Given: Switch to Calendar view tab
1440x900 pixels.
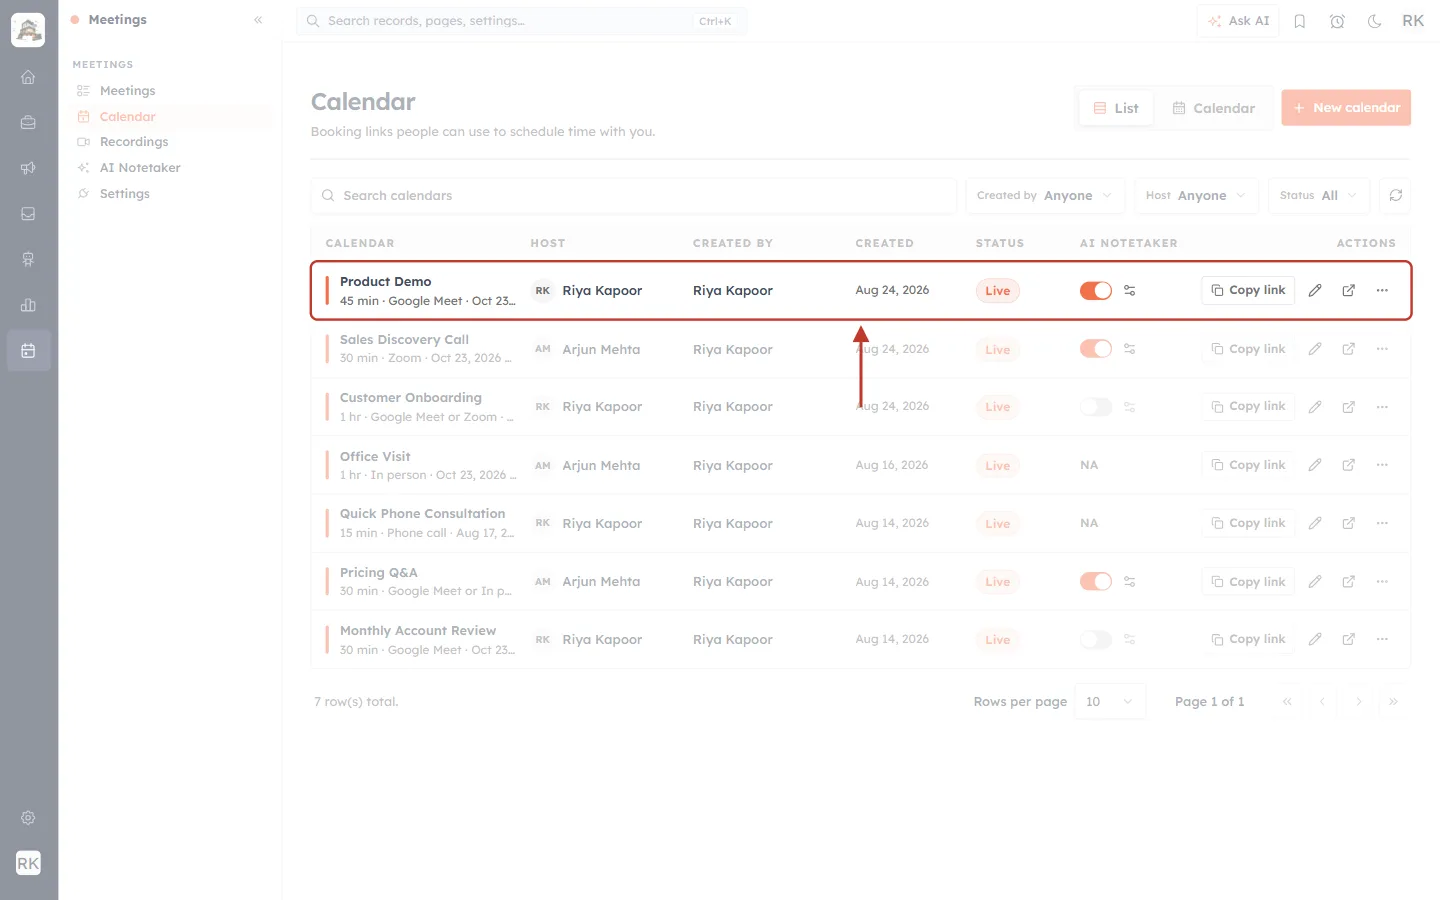Looking at the screenshot, I should (1213, 108).
